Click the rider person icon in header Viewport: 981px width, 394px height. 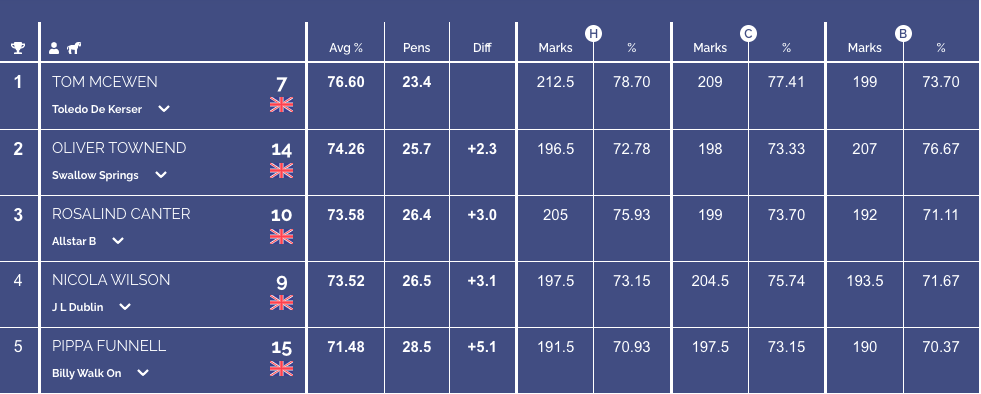pyautogui.click(x=54, y=48)
